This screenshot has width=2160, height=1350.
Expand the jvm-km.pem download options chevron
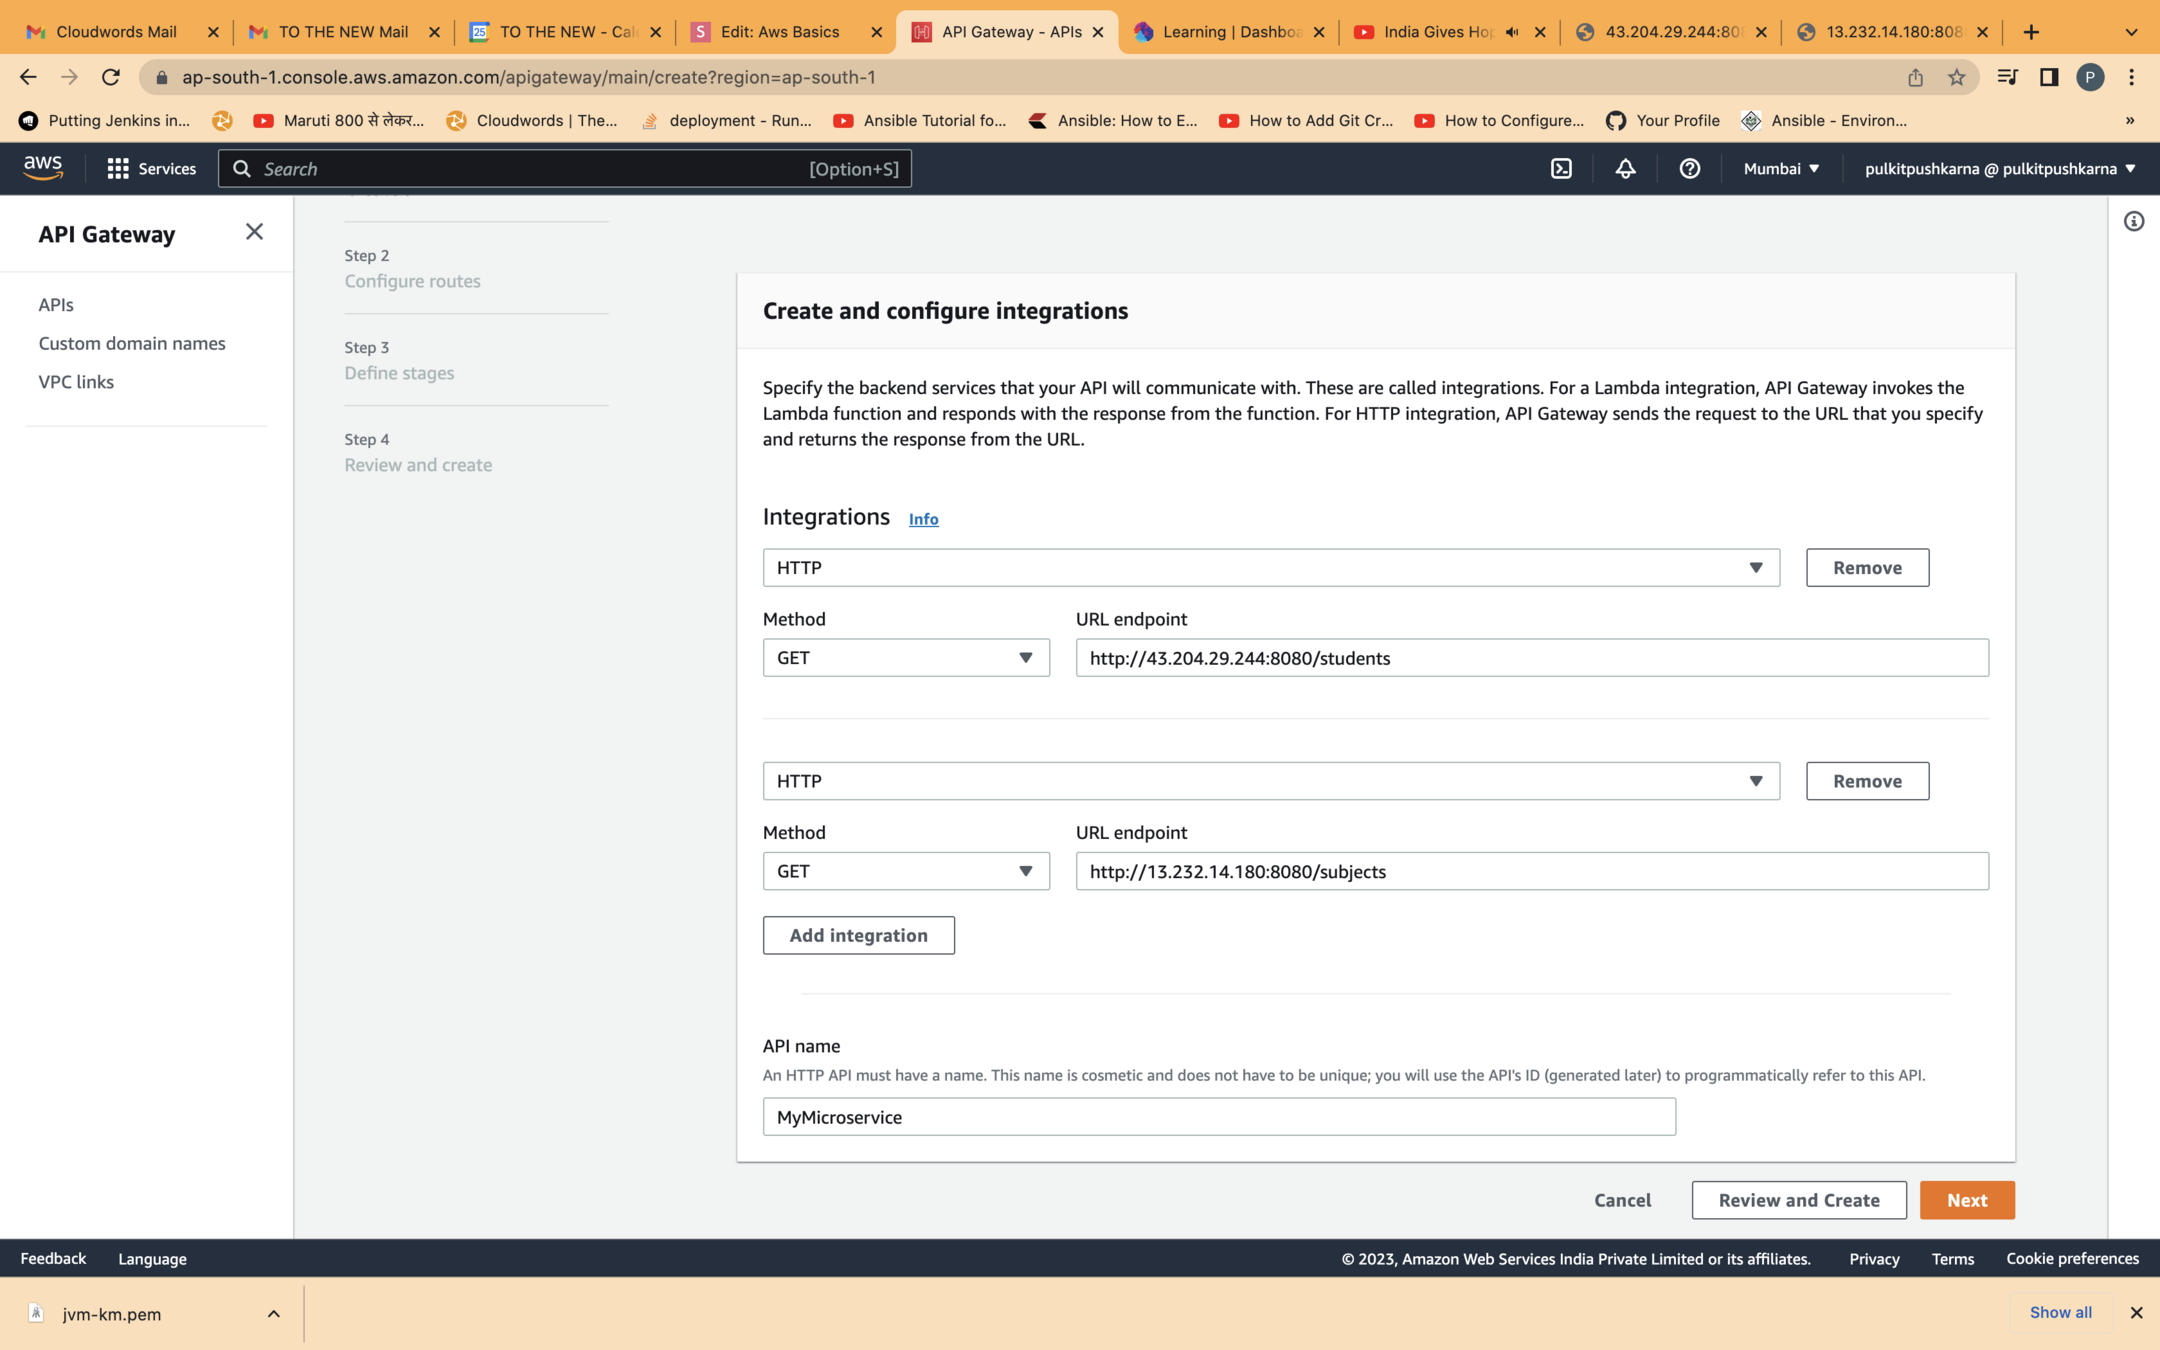tap(273, 1313)
